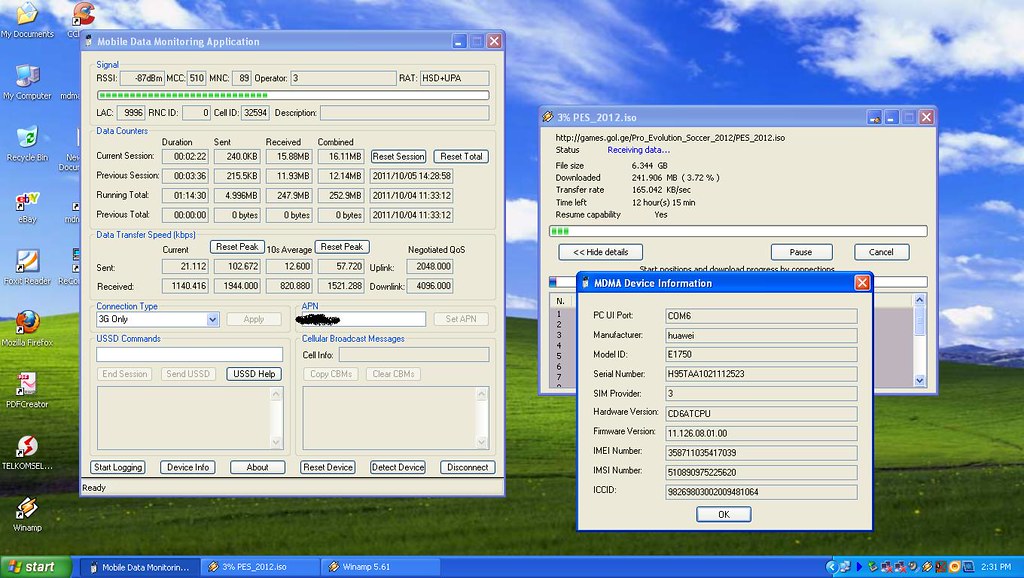
Task: Click the Current Session combined value '16.11MB'
Action: point(341,157)
